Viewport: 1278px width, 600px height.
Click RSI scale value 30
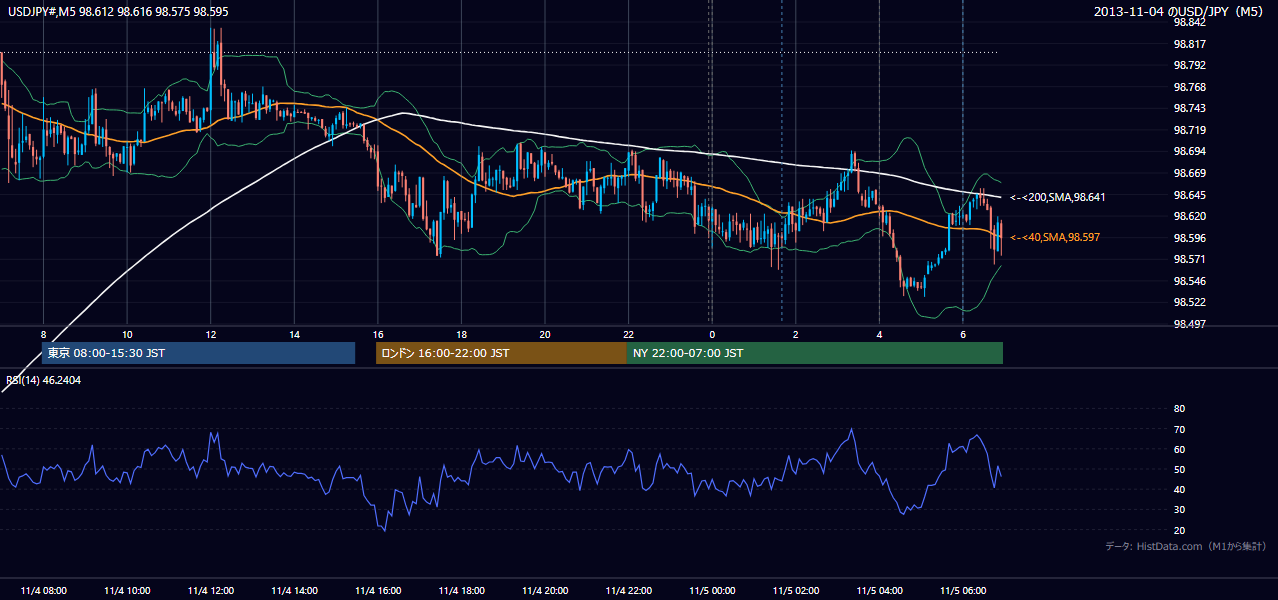coord(1179,510)
